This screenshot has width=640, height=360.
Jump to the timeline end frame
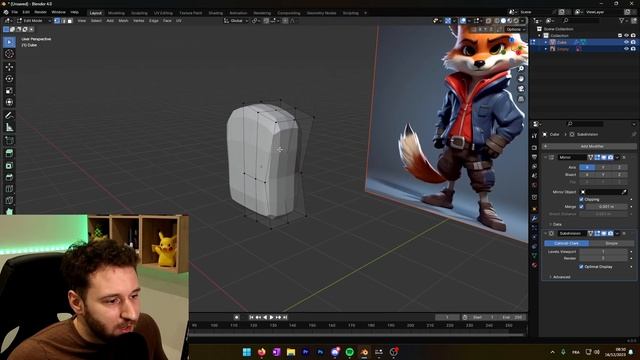point(285,317)
